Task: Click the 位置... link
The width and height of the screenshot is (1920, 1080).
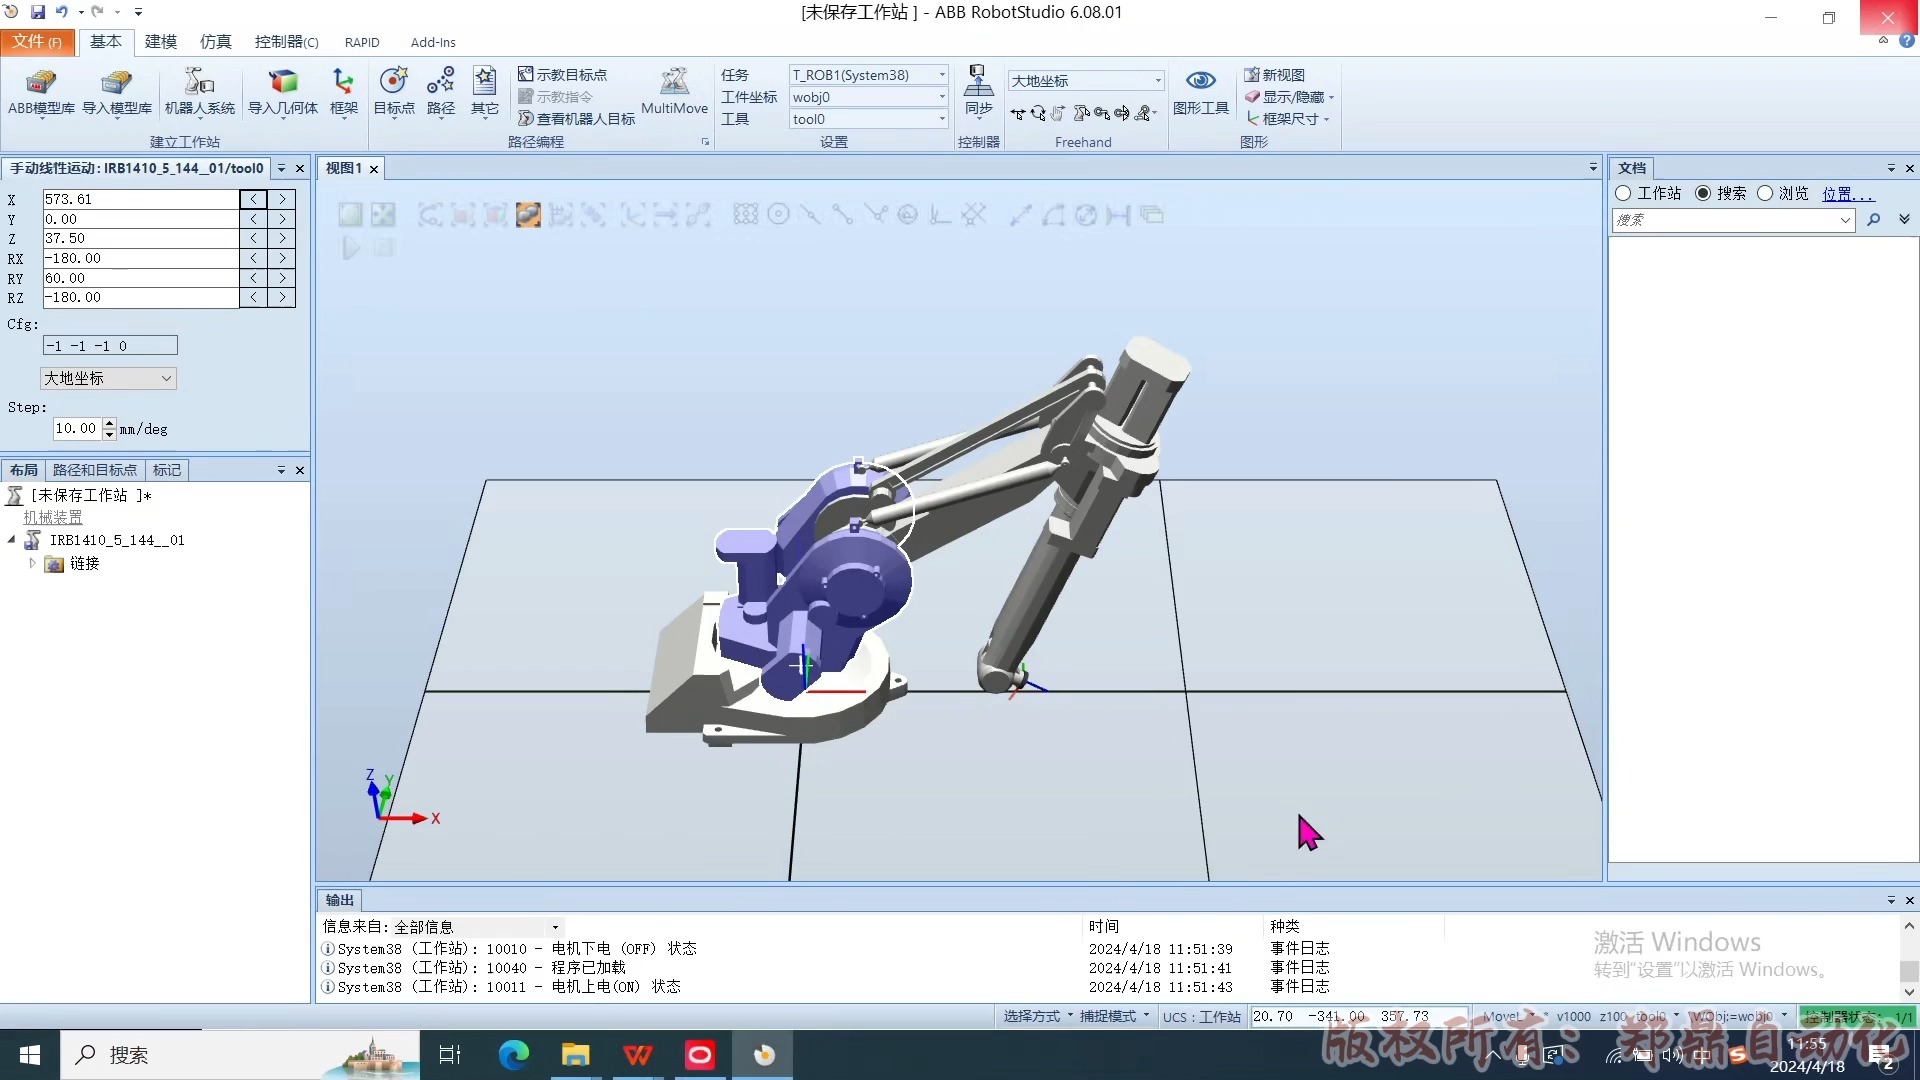Action: pos(1846,193)
